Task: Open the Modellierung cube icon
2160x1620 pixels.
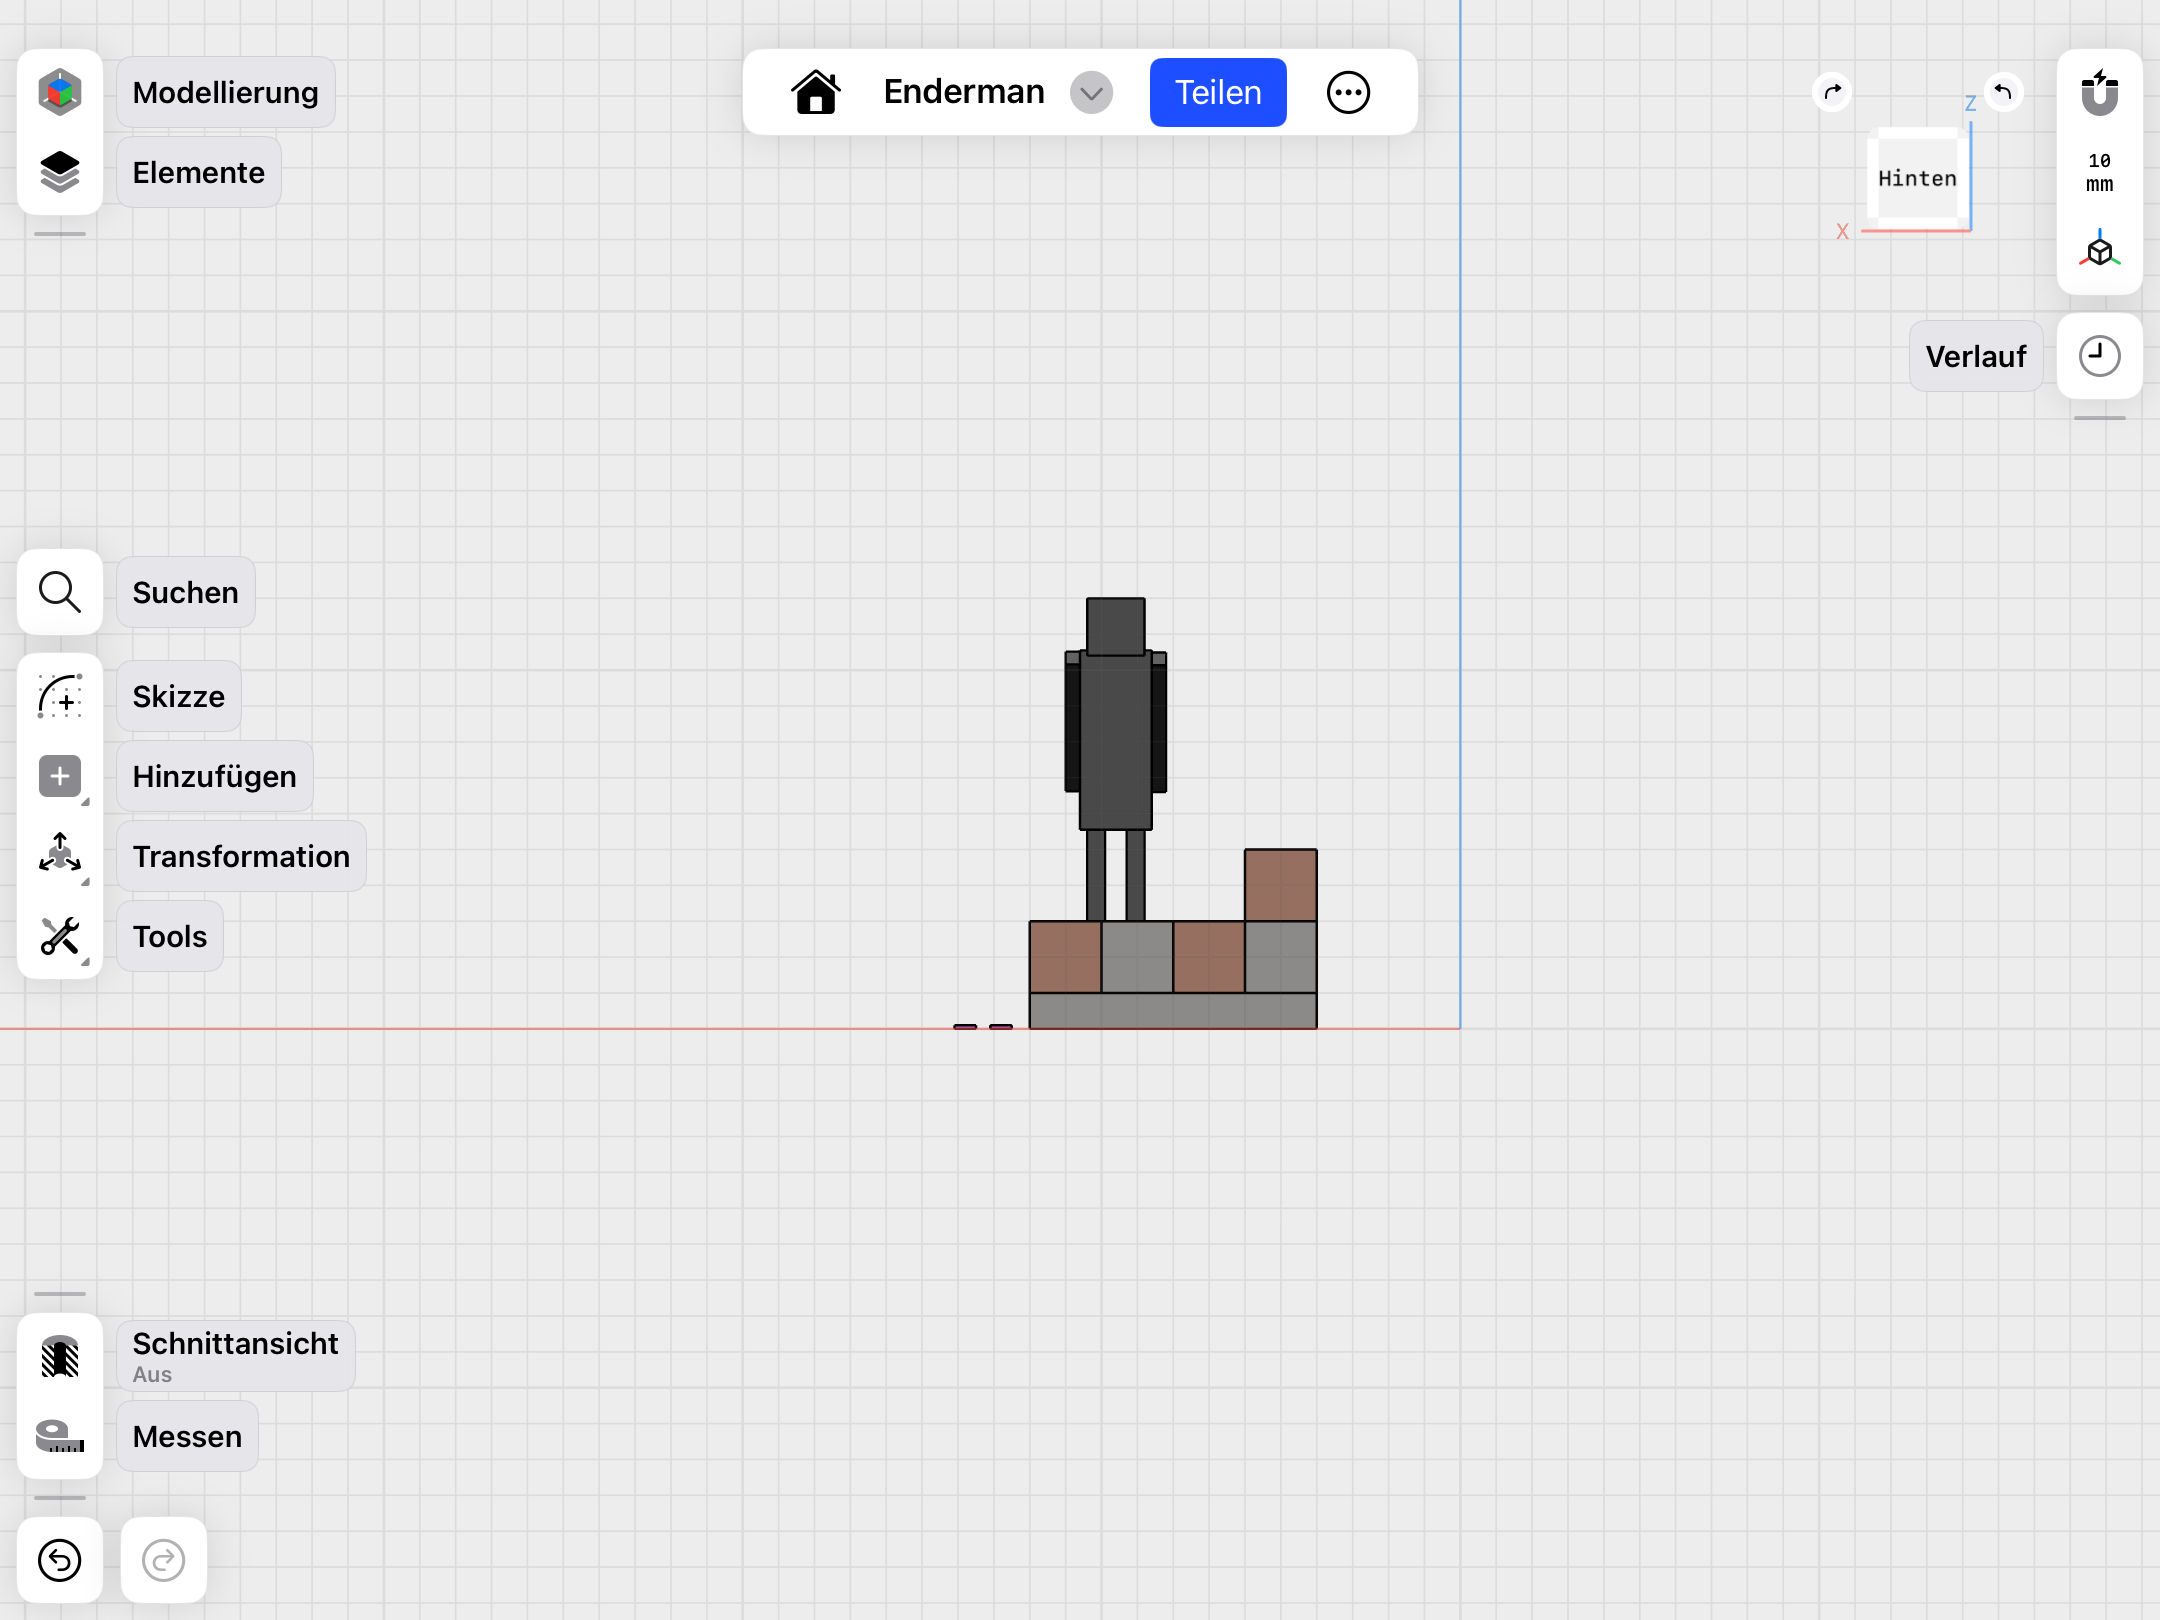Action: (60, 92)
